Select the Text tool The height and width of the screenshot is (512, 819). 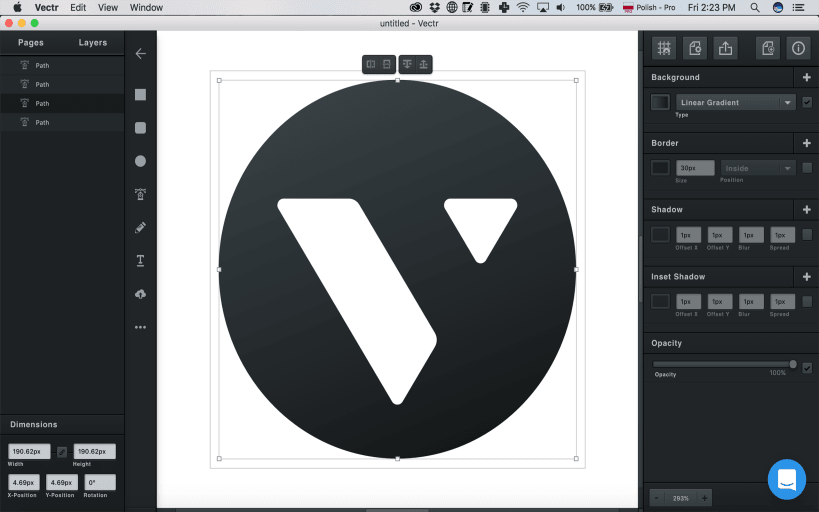coord(141,261)
